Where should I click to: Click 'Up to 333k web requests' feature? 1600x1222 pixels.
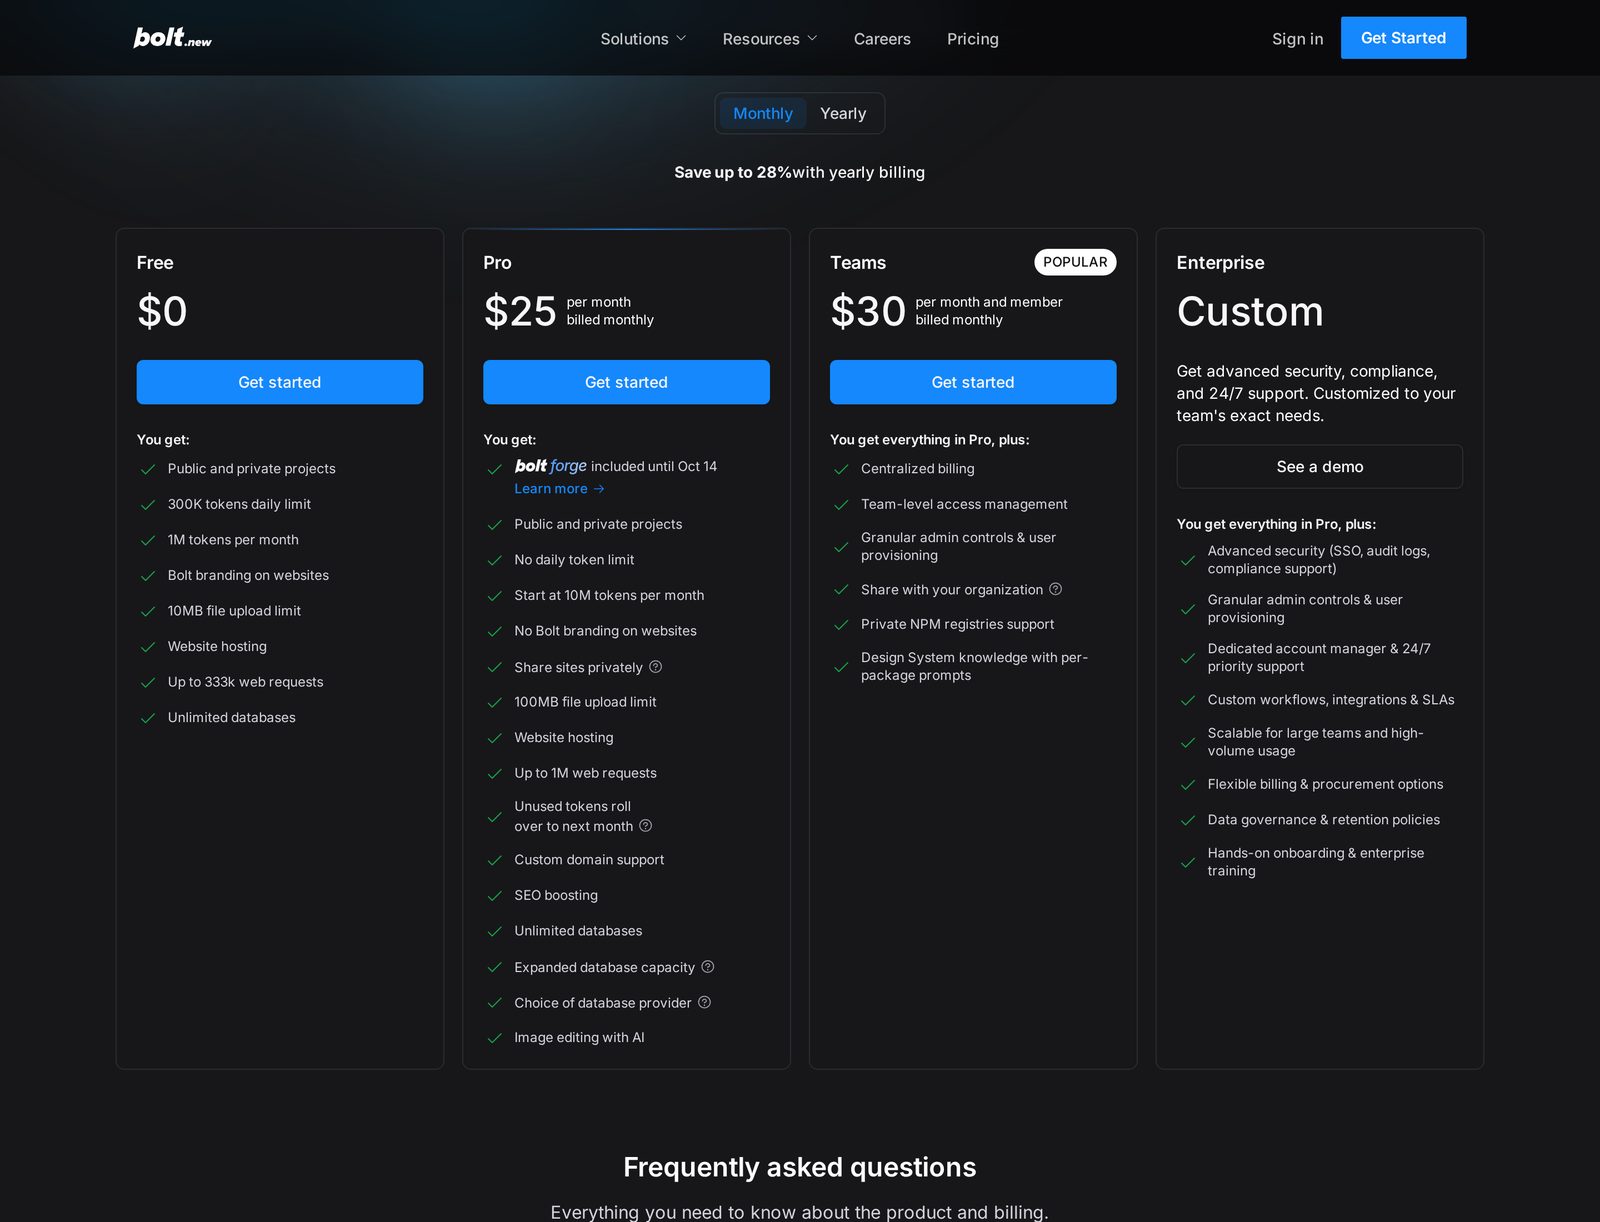pos(246,682)
